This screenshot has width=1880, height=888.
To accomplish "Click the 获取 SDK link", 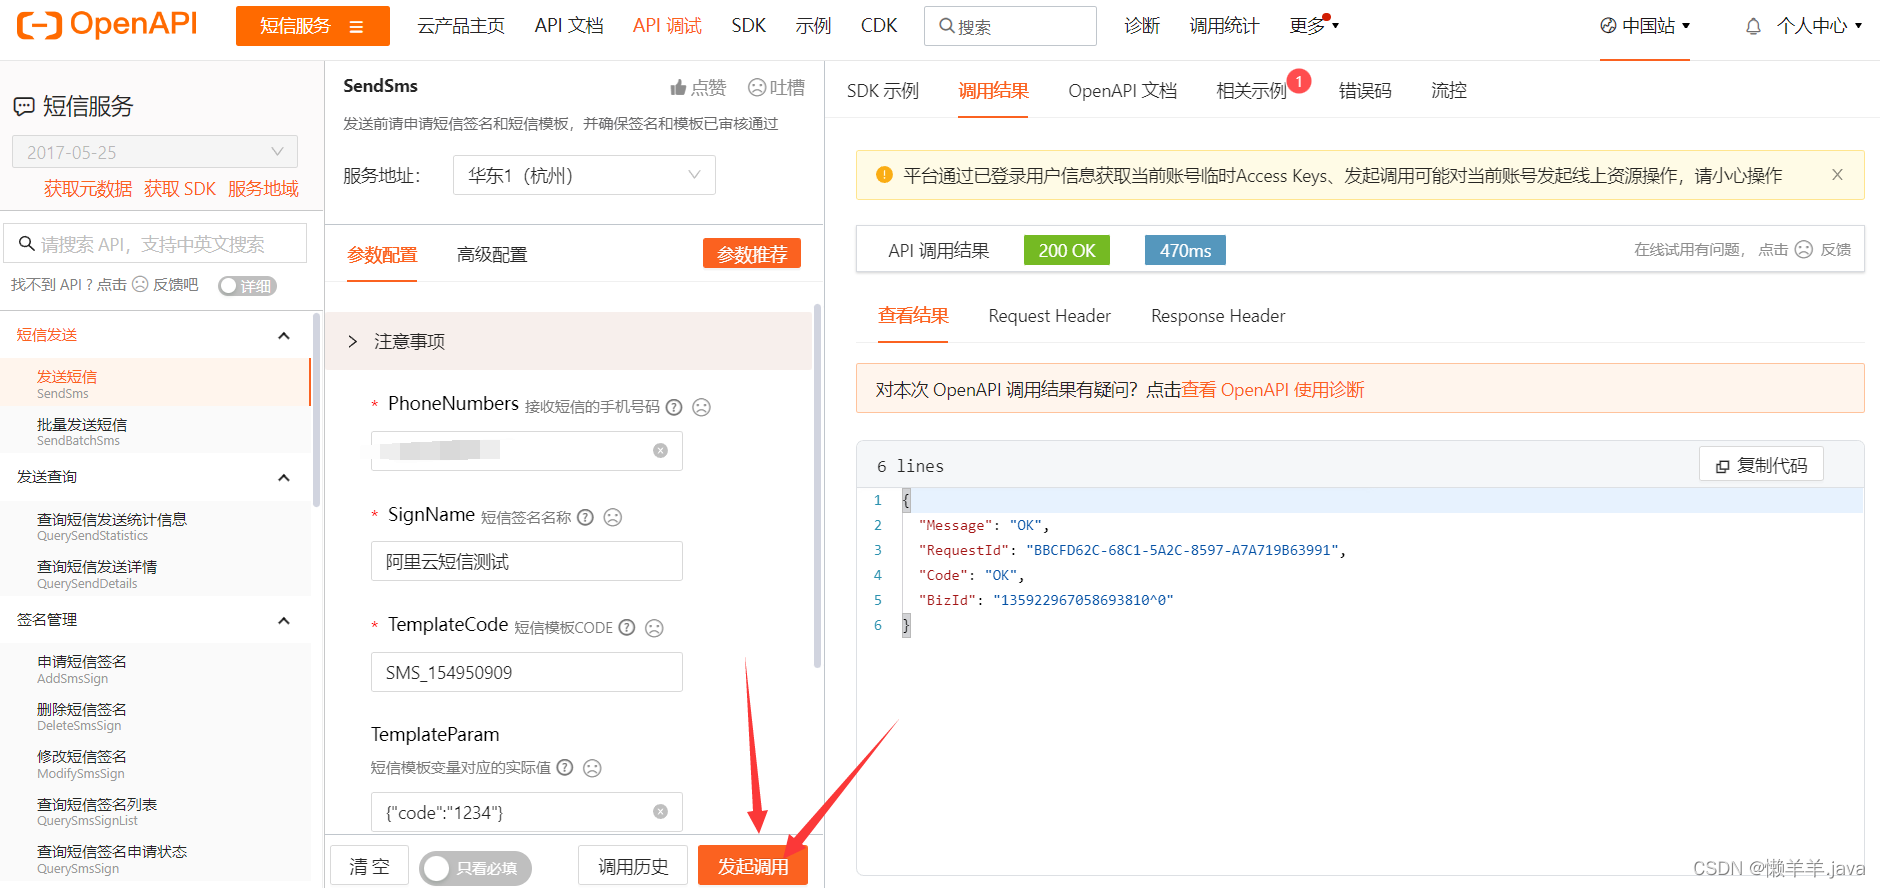I will [180, 189].
